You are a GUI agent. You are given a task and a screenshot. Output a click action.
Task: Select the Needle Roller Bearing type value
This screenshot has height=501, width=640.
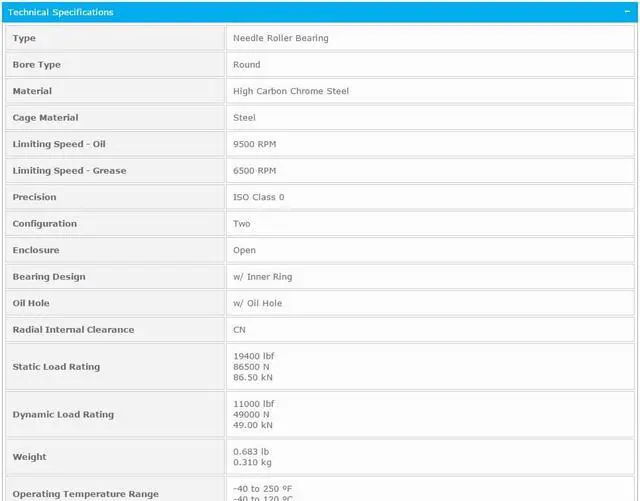280,38
